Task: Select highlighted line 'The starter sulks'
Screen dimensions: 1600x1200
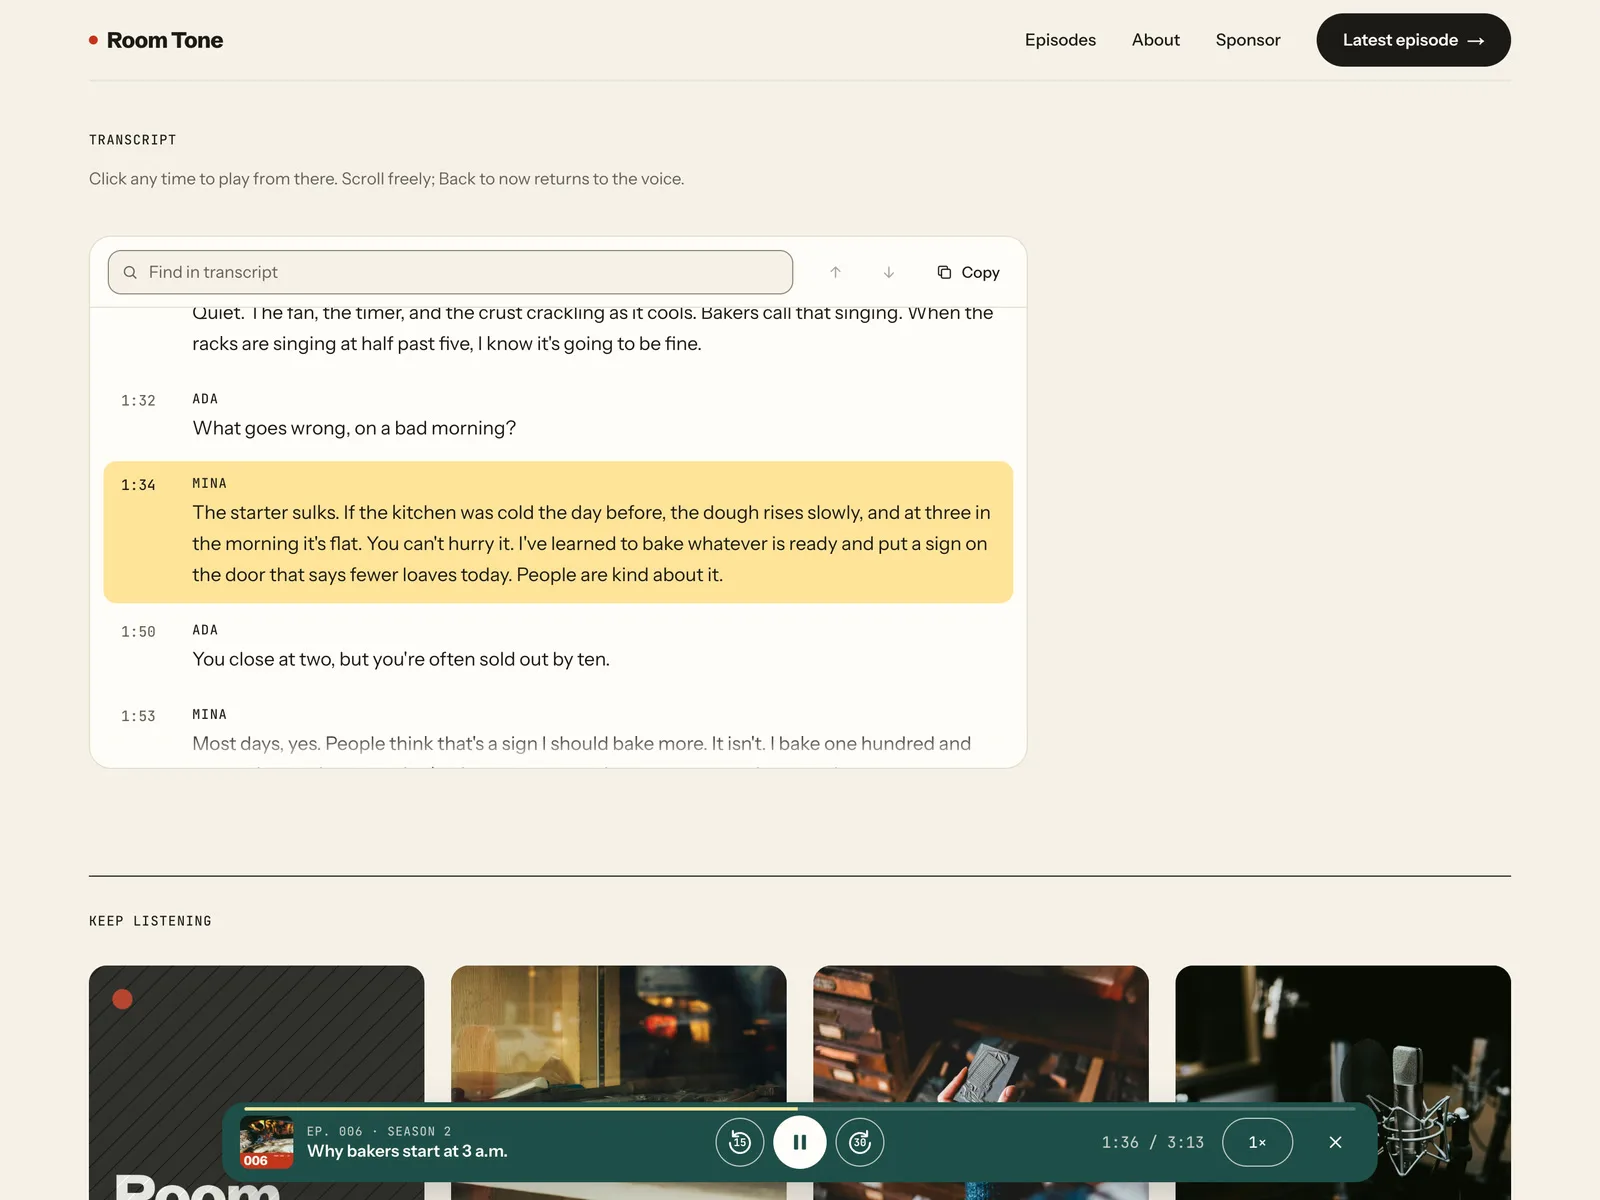Action: pyautogui.click(x=558, y=532)
